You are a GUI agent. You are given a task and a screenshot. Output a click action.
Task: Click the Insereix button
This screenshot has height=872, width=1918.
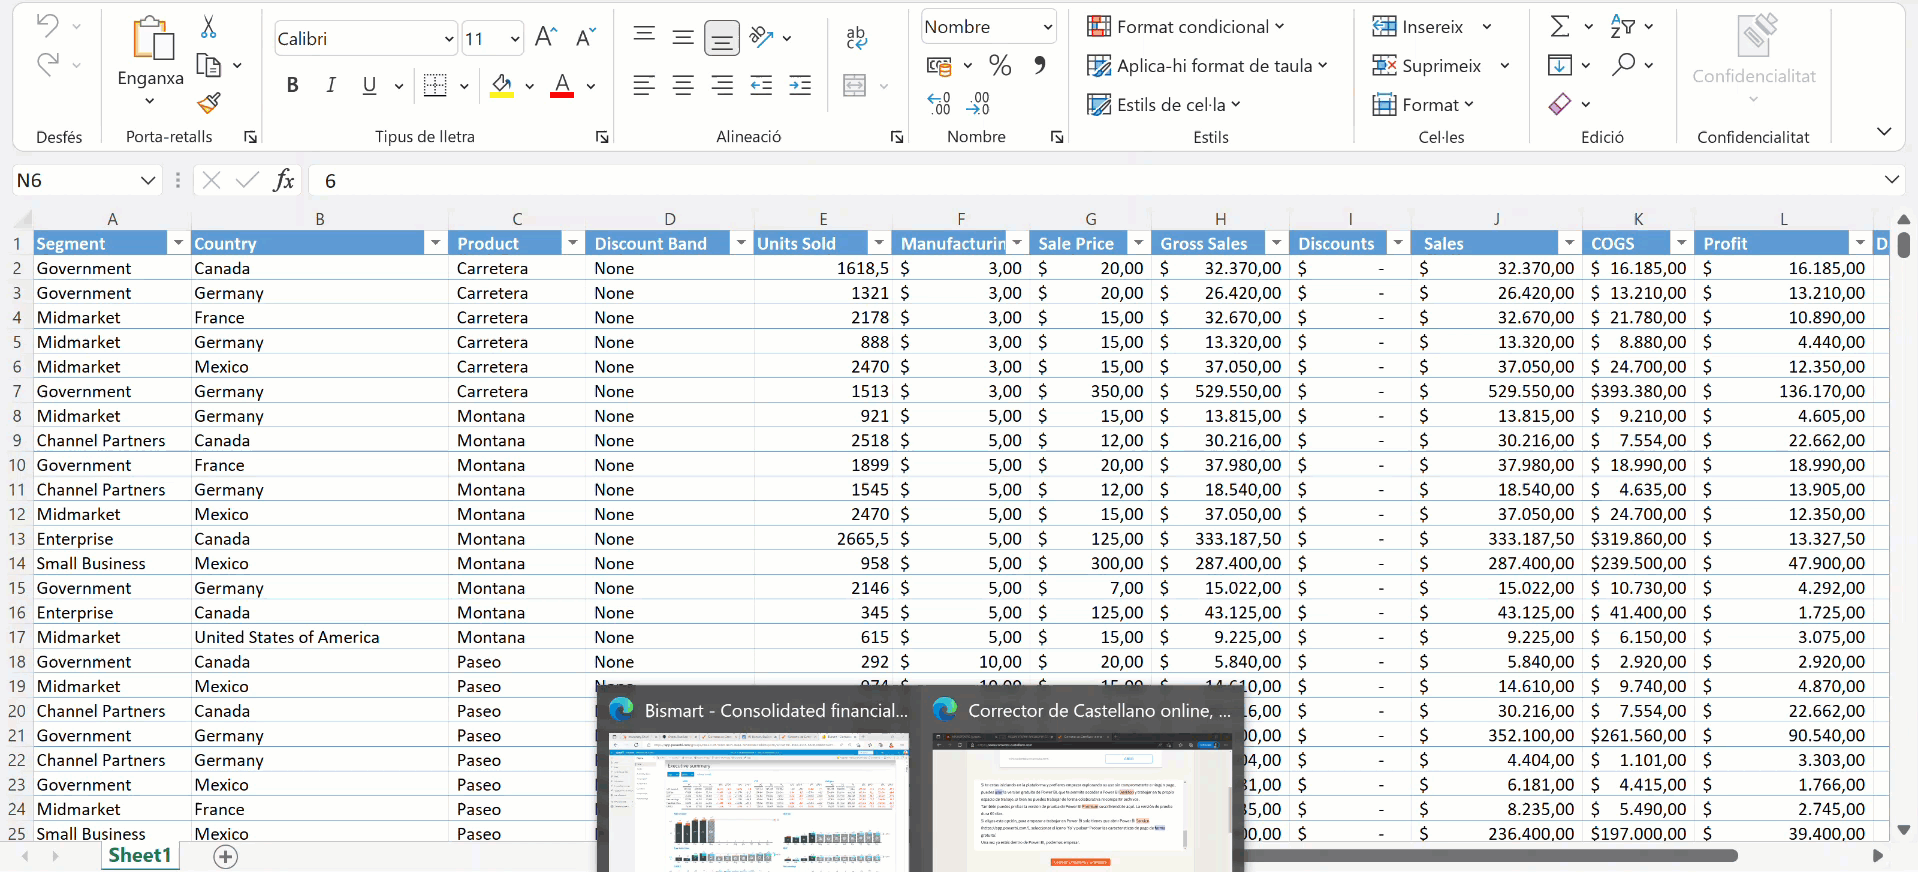point(1419,27)
